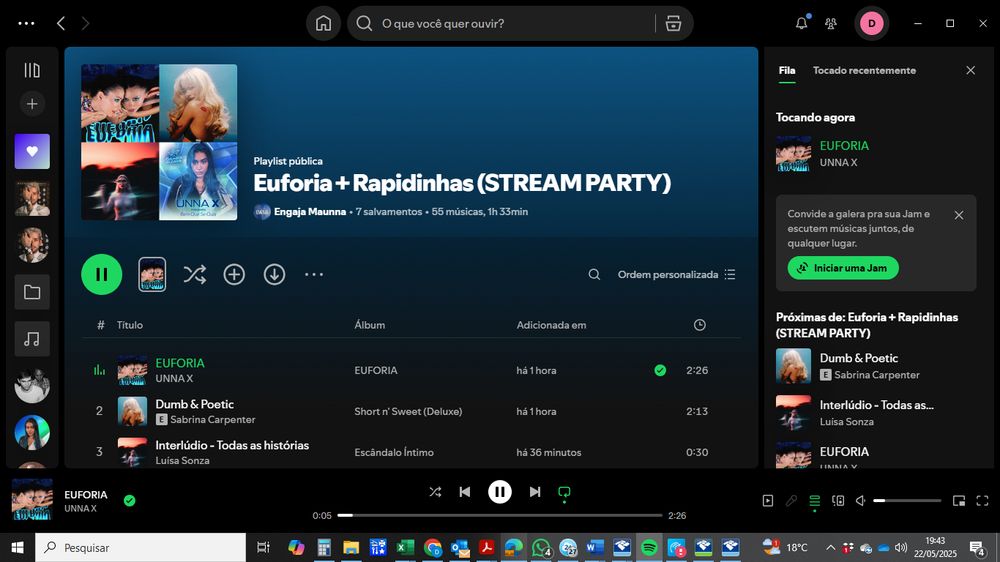Pause the playlist with the green button

(101, 274)
